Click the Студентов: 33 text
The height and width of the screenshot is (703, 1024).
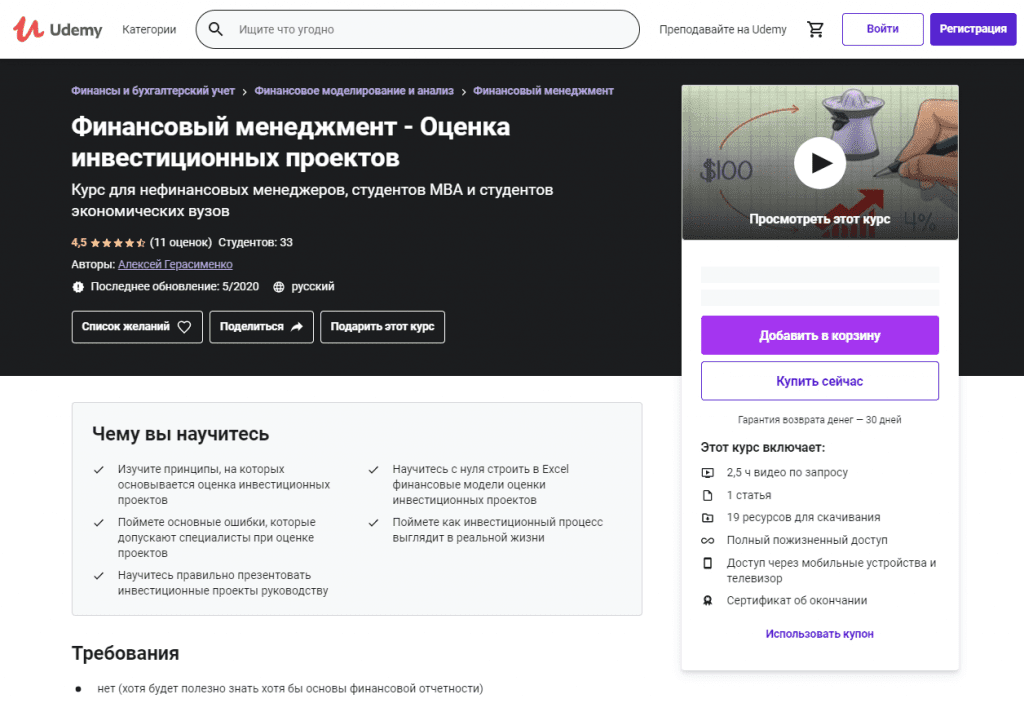tap(255, 242)
